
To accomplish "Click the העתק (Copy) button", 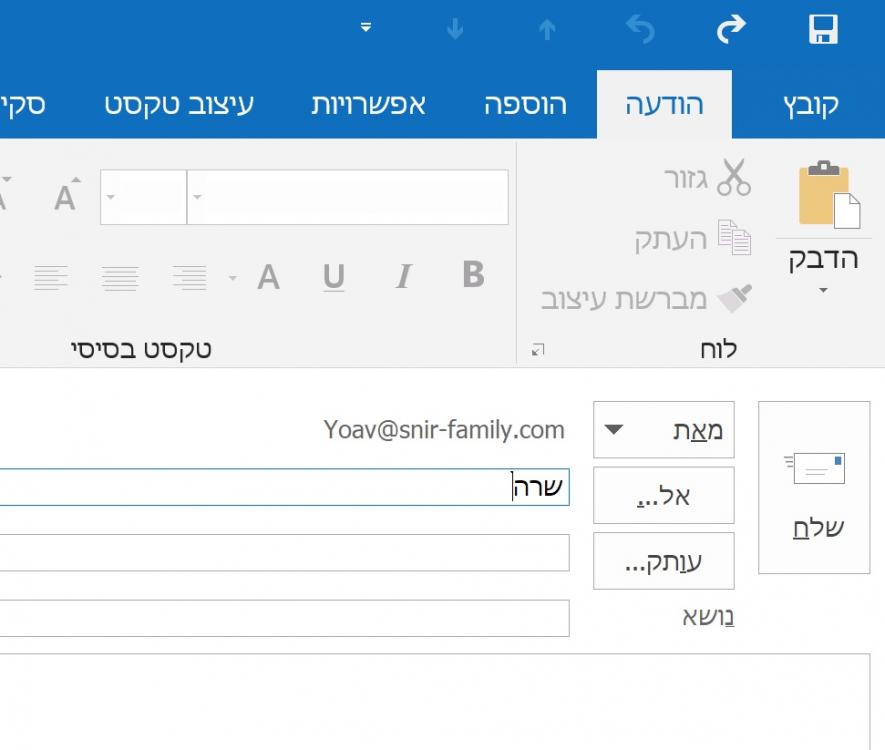I will point(693,238).
